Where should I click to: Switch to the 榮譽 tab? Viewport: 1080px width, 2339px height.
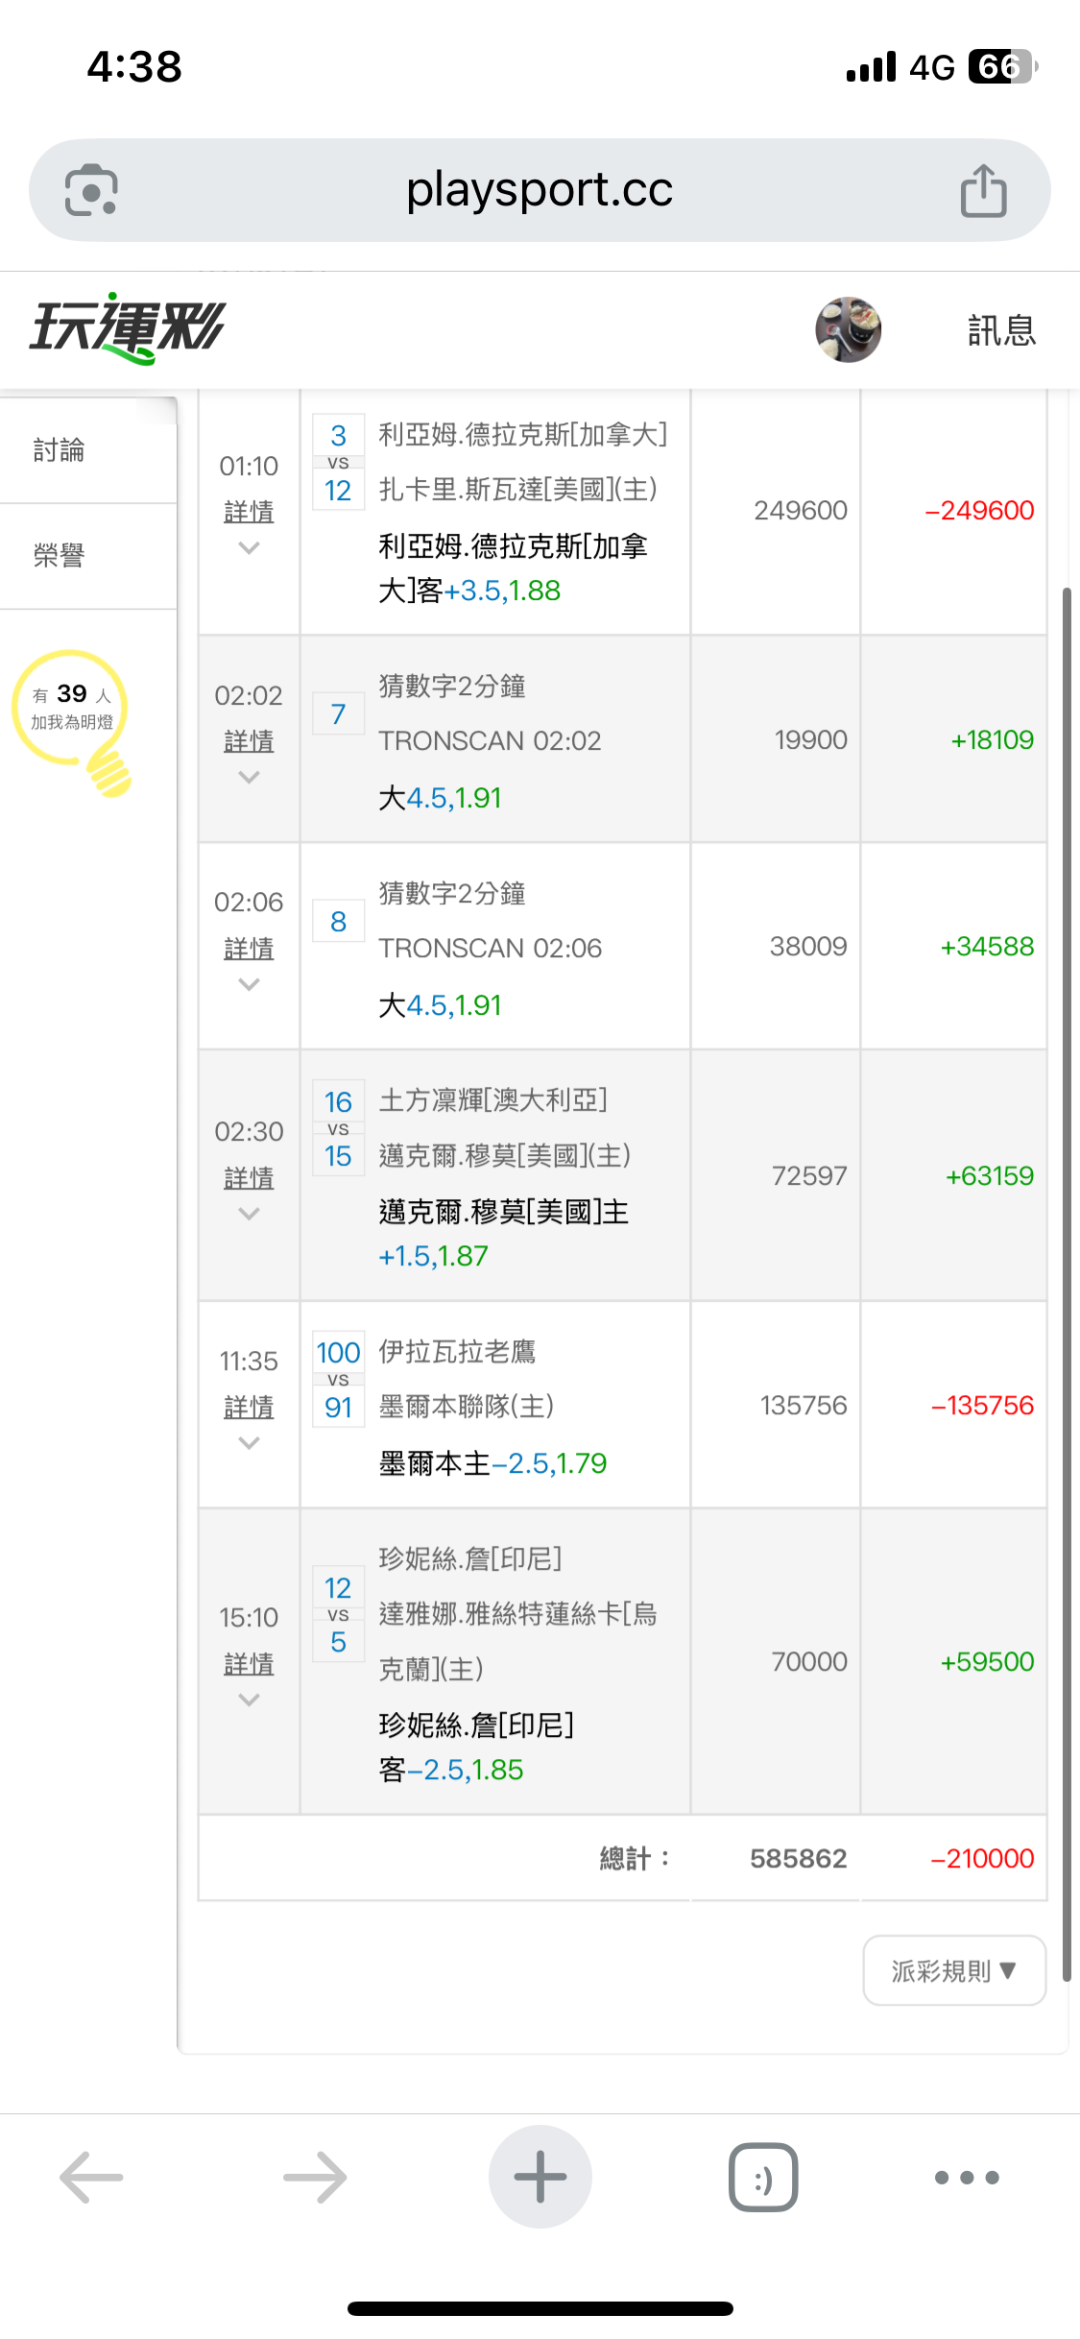point(60,555)
